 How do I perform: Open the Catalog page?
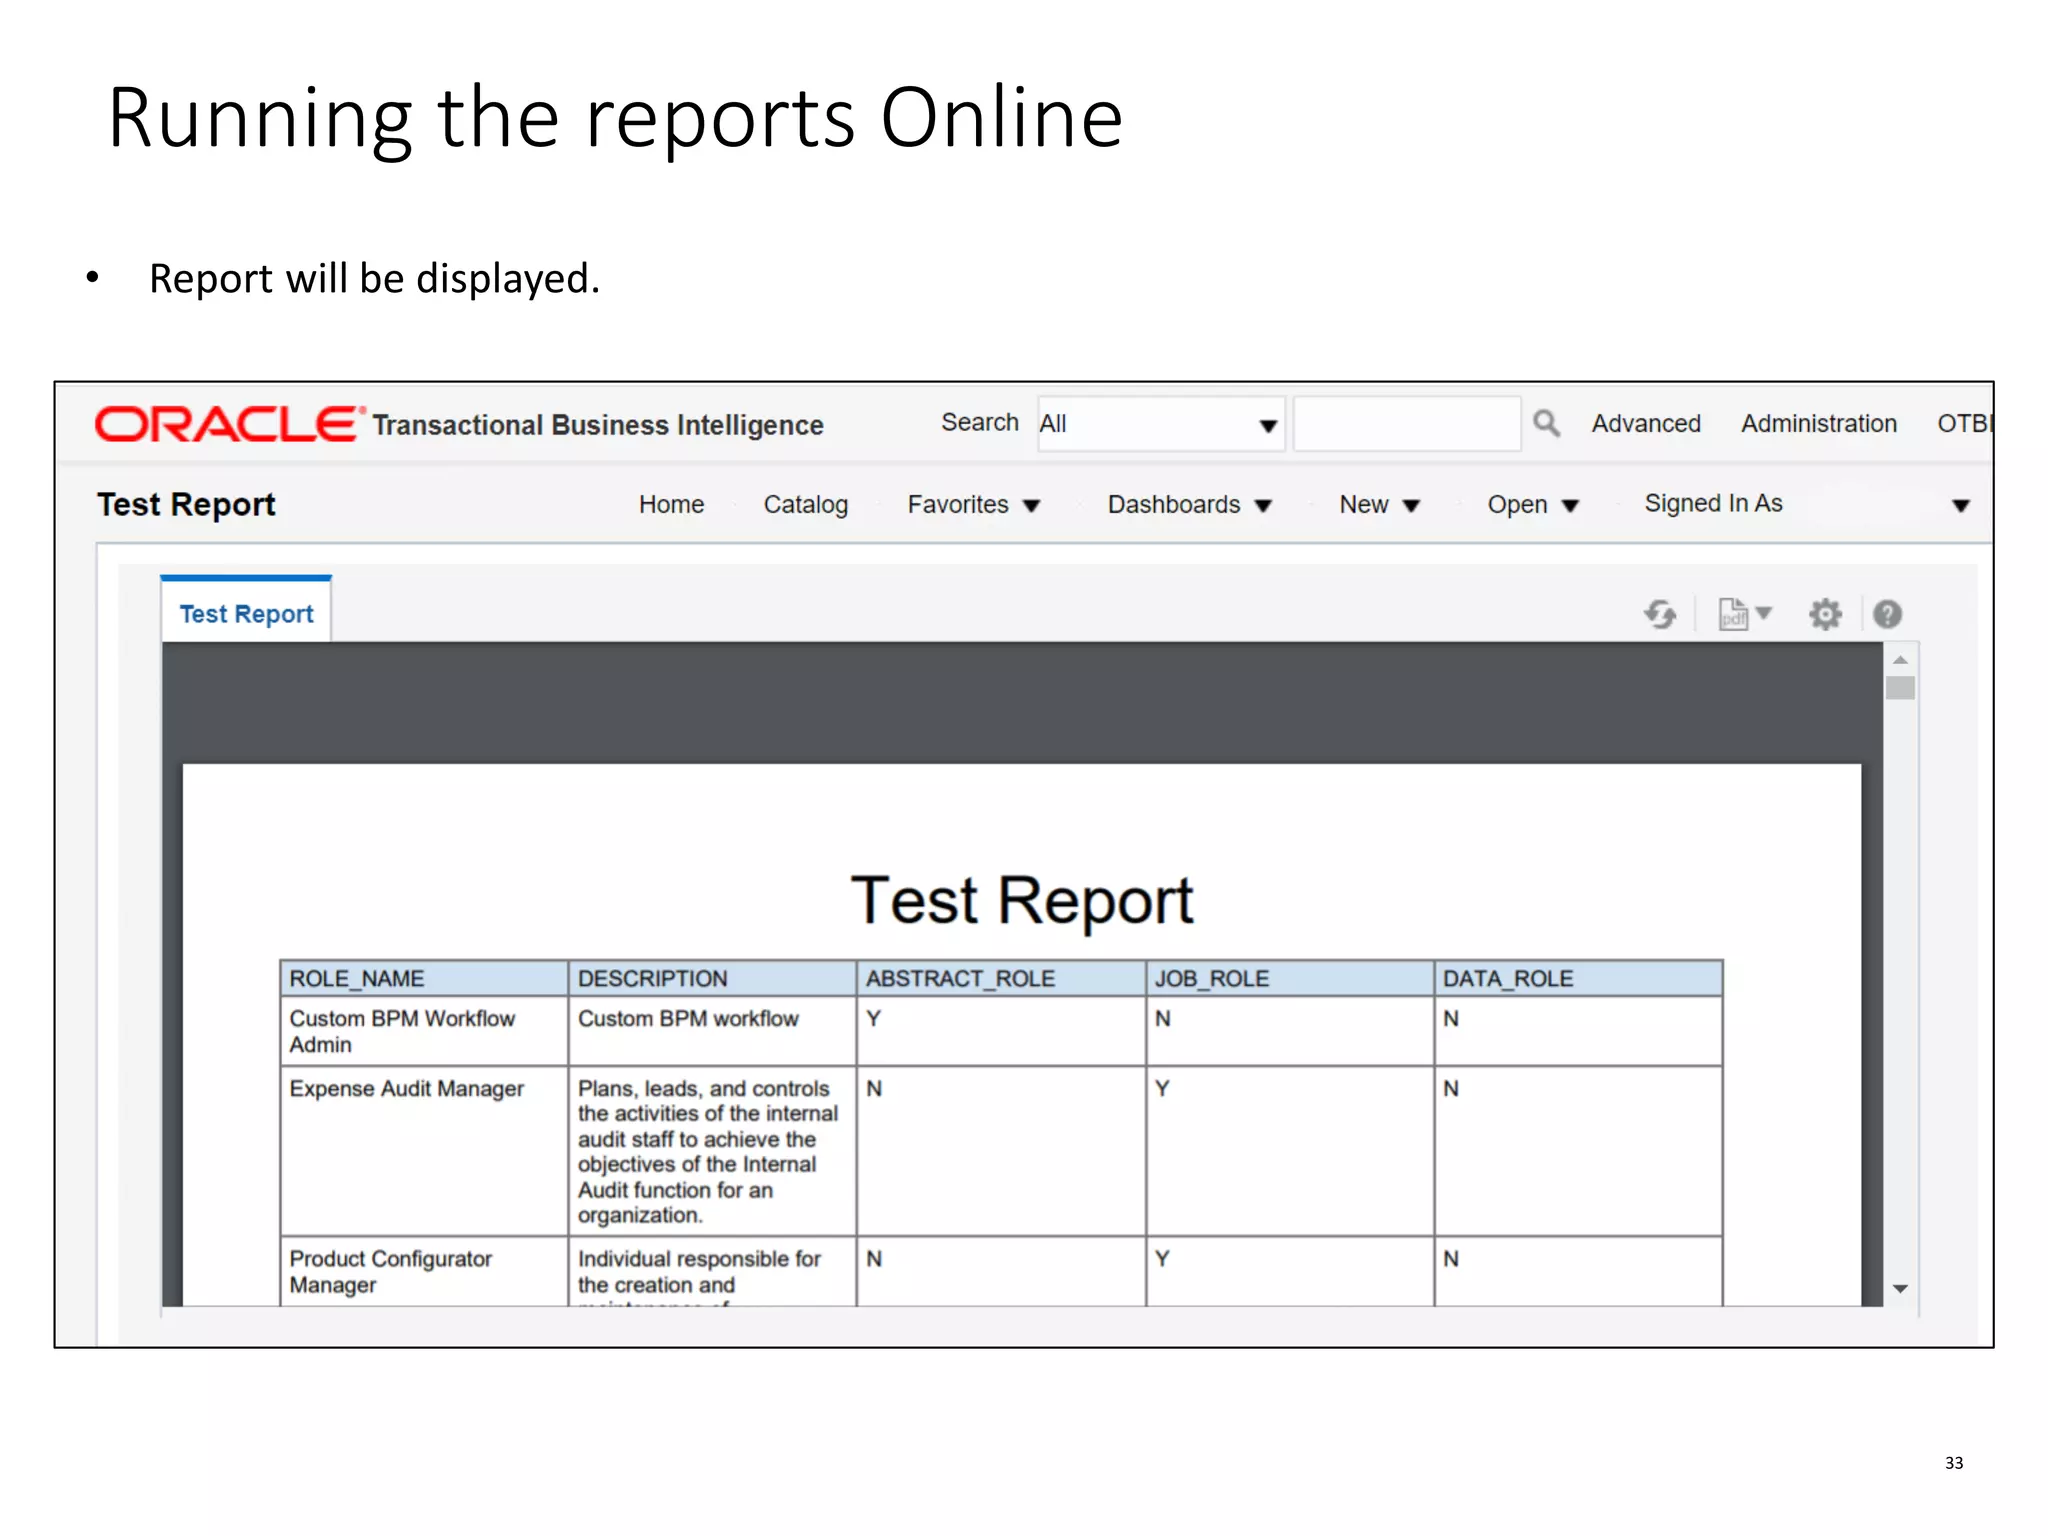click(805, 505)
